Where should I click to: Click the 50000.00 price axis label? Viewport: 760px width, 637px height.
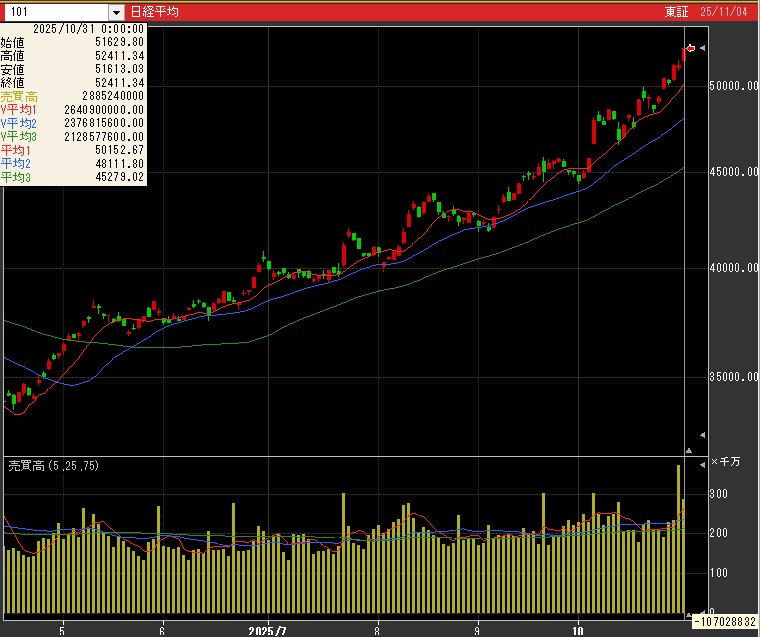point(730,86)
